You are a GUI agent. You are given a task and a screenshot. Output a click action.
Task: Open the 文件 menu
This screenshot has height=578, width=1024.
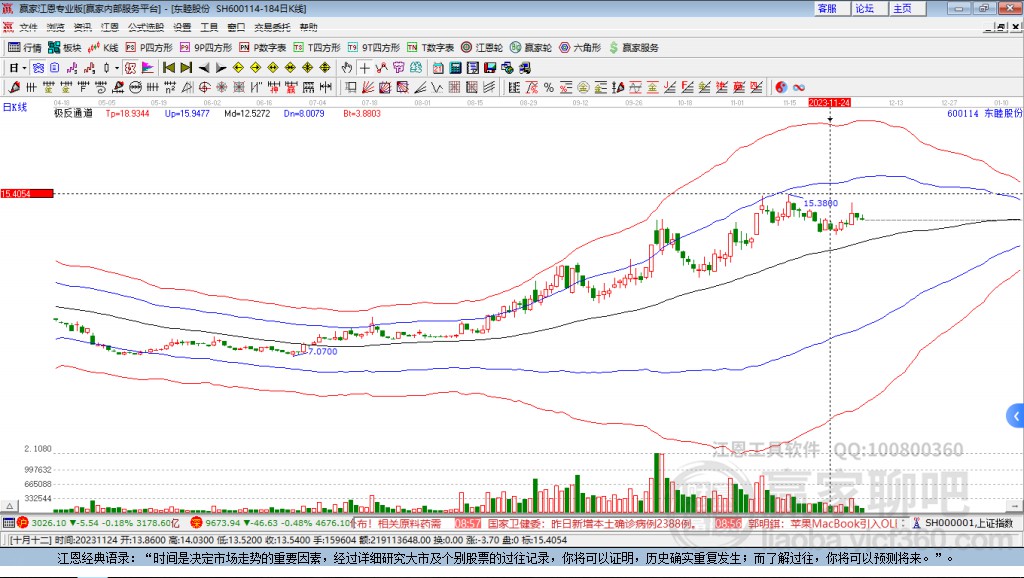[x=28, y=27]
